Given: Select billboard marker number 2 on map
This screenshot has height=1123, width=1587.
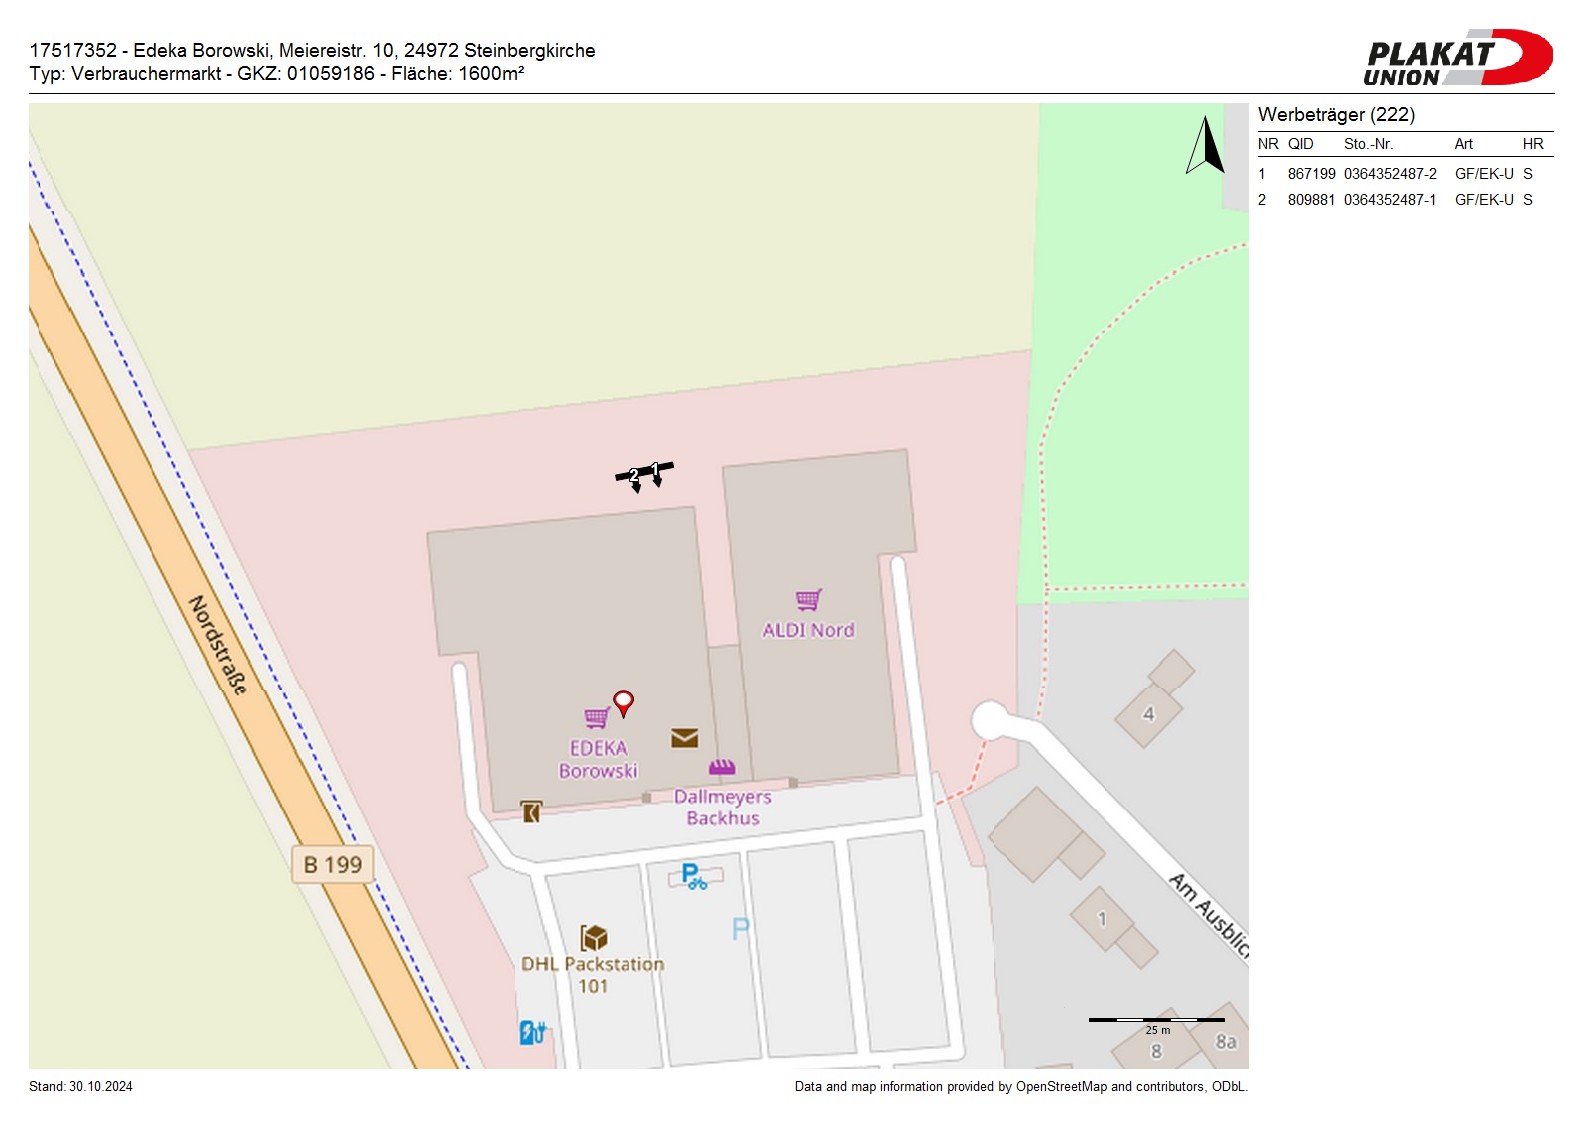Looking at the screenshot, I should pos(633,477).
